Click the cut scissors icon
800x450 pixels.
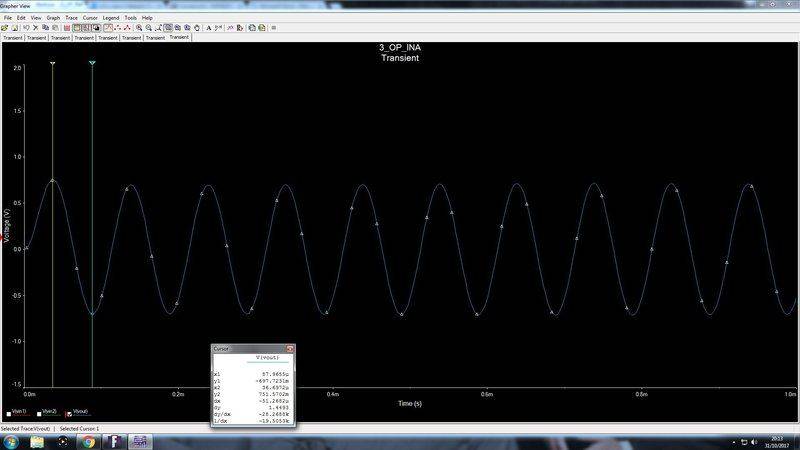pyautogui.click(x=33, y=28)
